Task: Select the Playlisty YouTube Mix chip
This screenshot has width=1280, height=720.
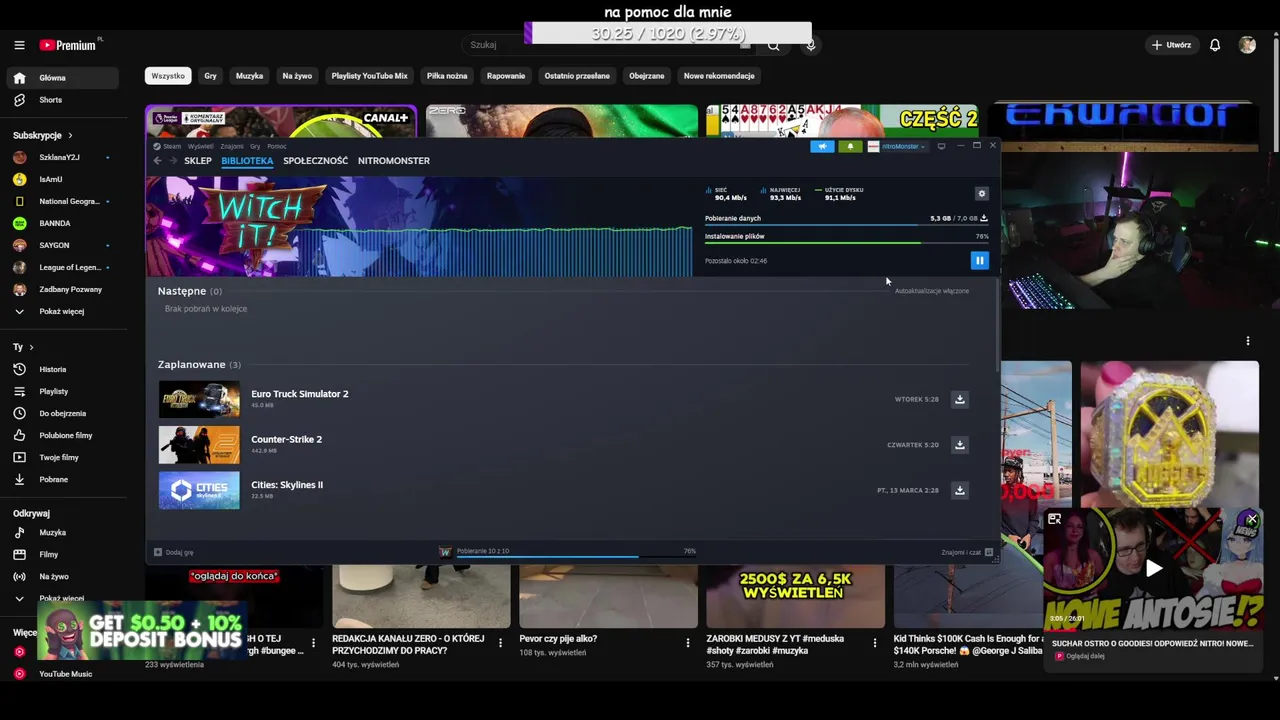Action: (369, 76)
